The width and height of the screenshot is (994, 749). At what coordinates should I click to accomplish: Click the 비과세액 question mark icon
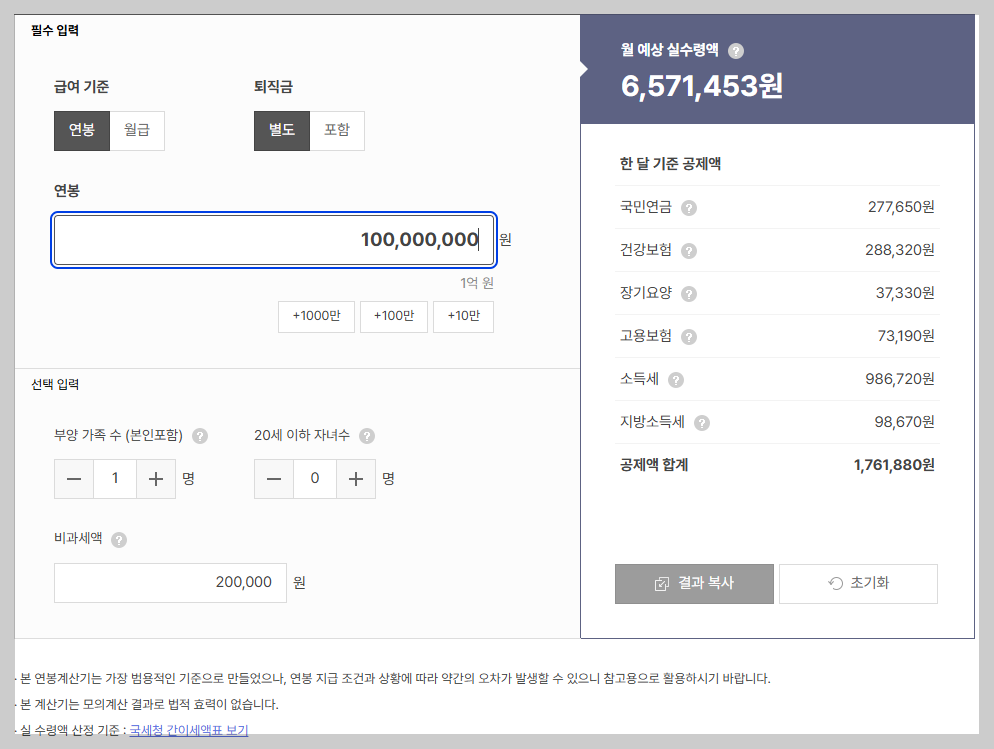pos(121,540)
